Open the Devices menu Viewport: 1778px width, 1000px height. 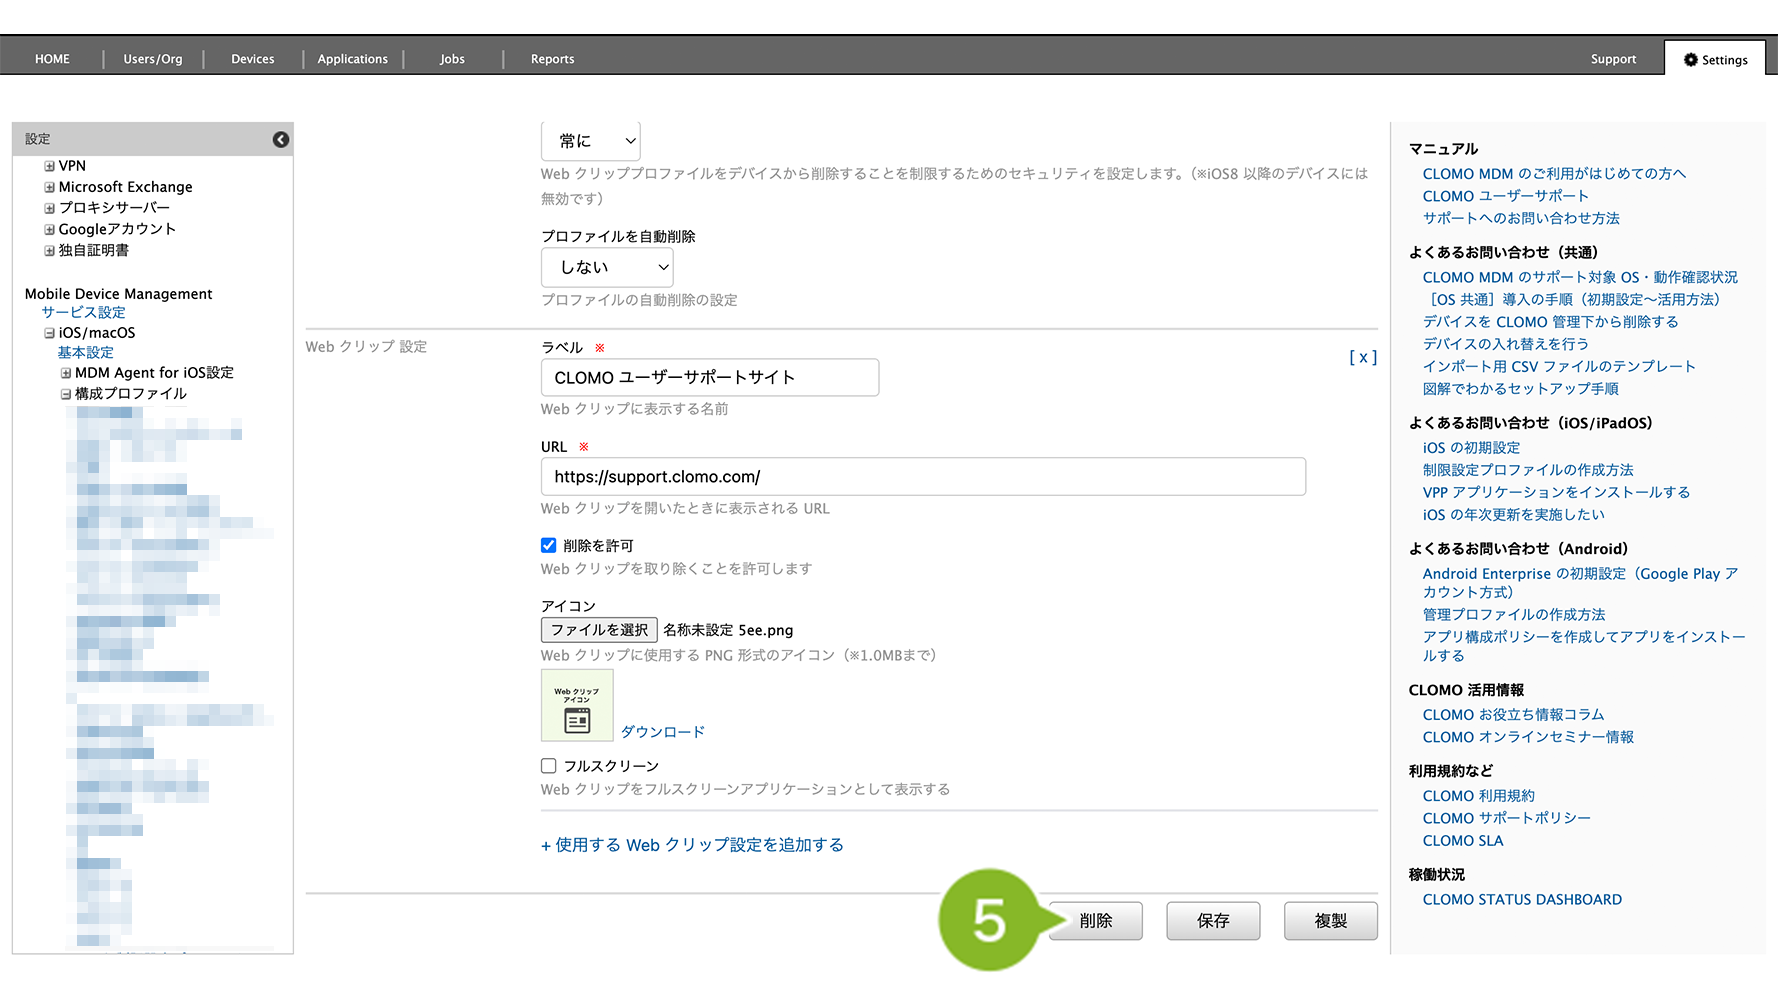pos(252,59)
